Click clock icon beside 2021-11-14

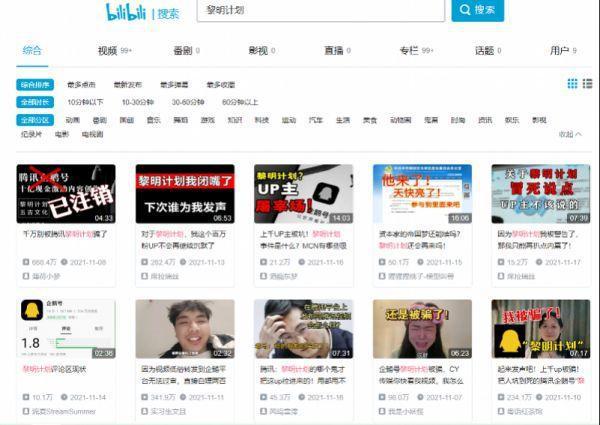click(64, 397)
